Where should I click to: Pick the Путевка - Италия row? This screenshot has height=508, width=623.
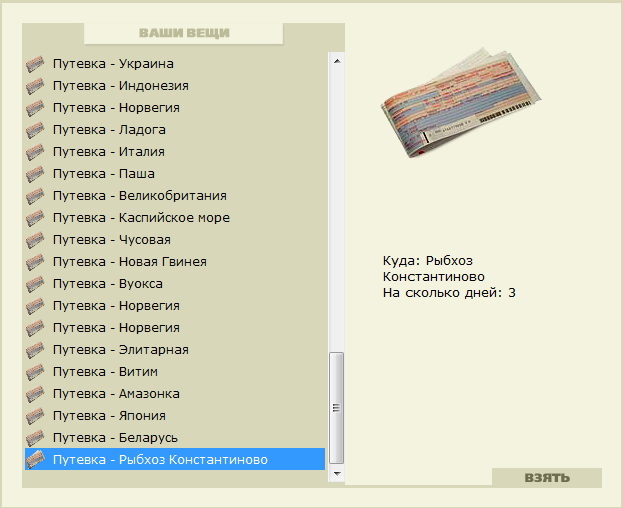[x=175, y=152]
